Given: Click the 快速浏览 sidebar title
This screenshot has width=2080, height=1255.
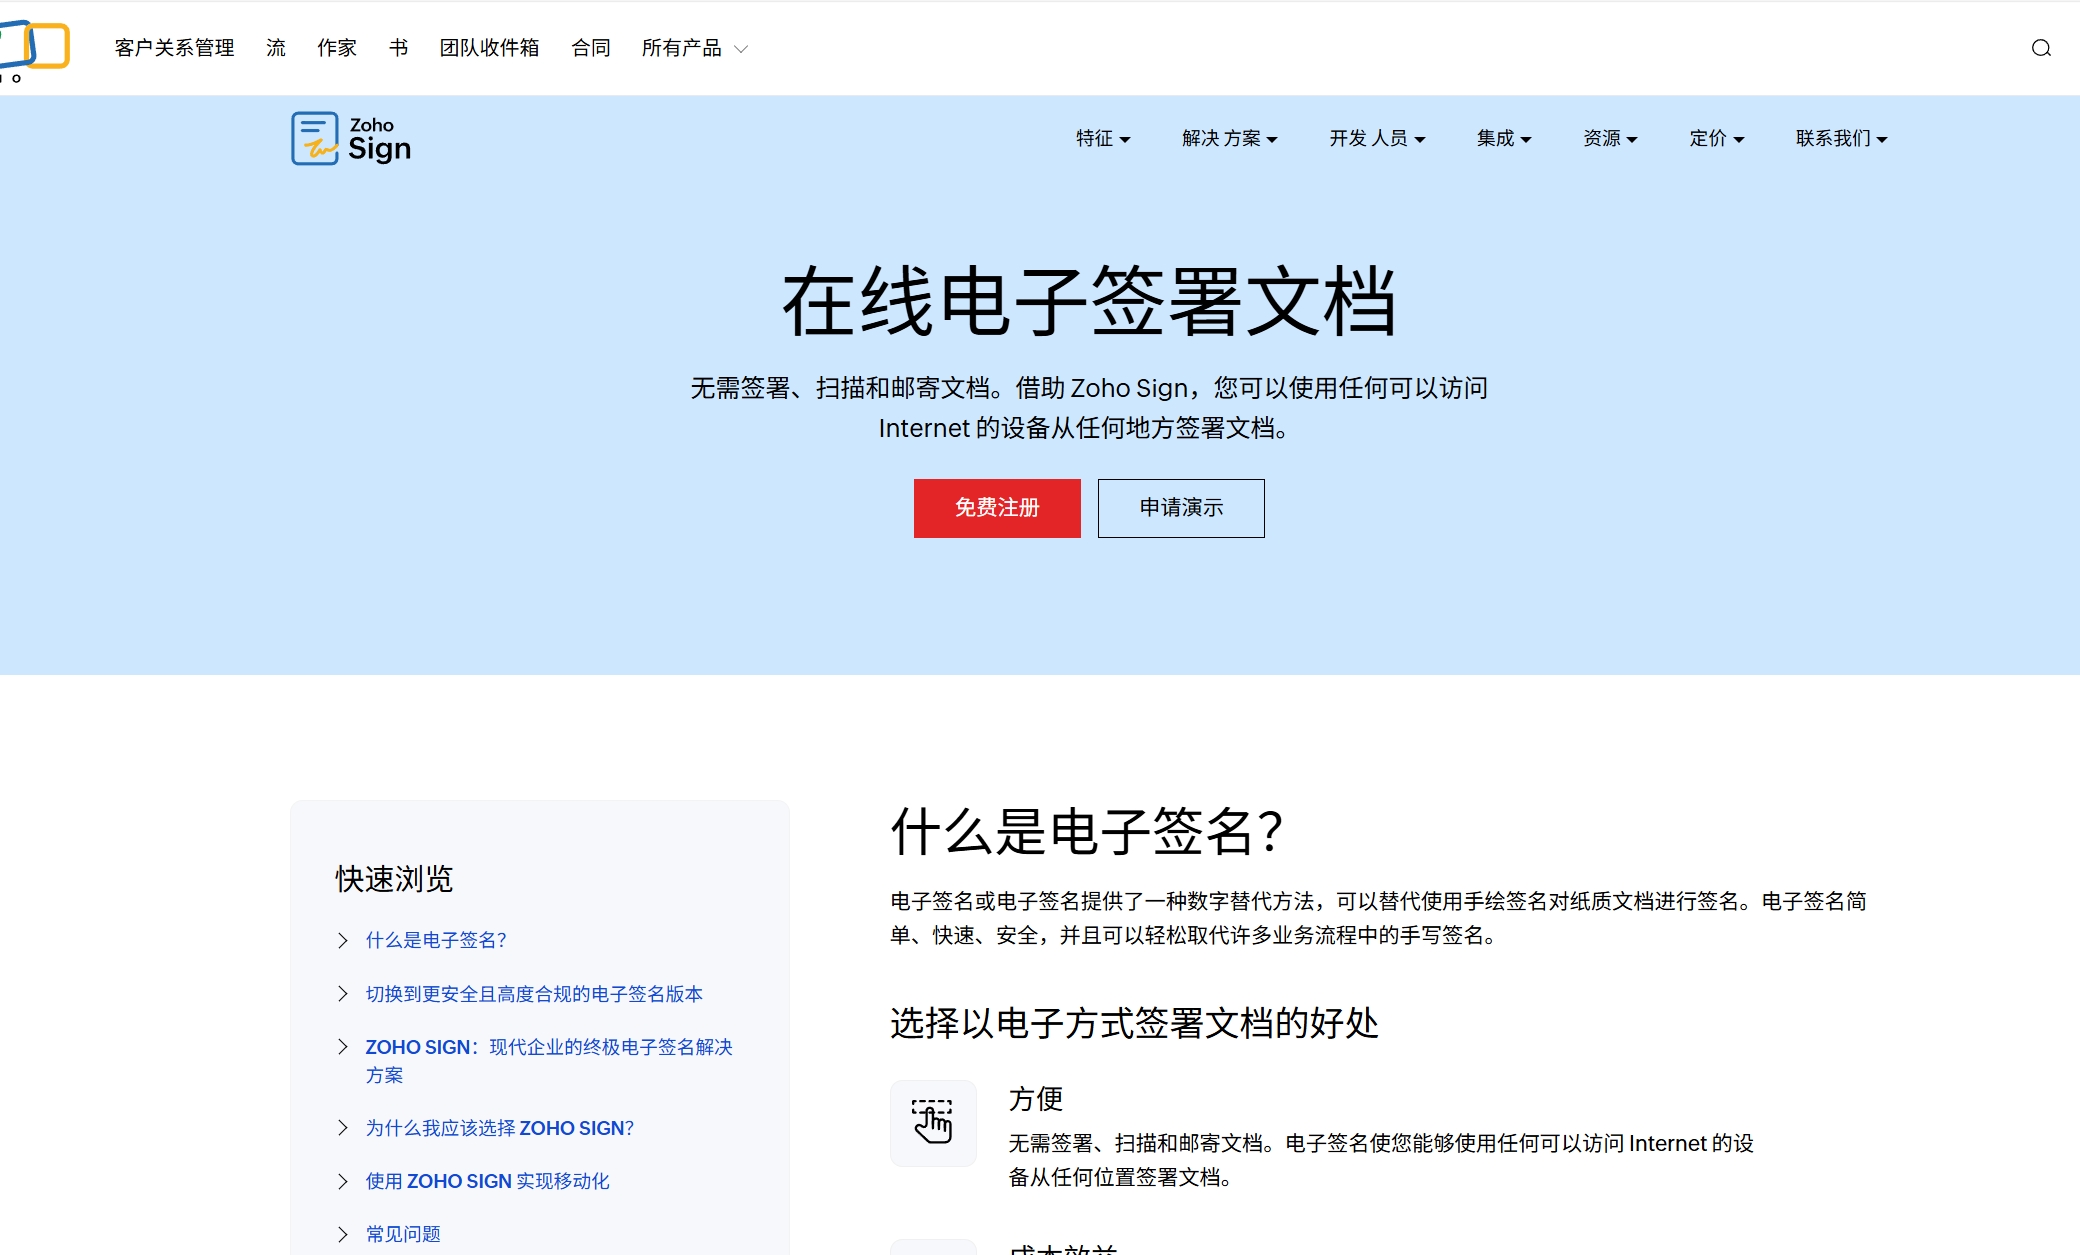Looking at the screenshot, I should pyautogui.click(x=394, y=879).
